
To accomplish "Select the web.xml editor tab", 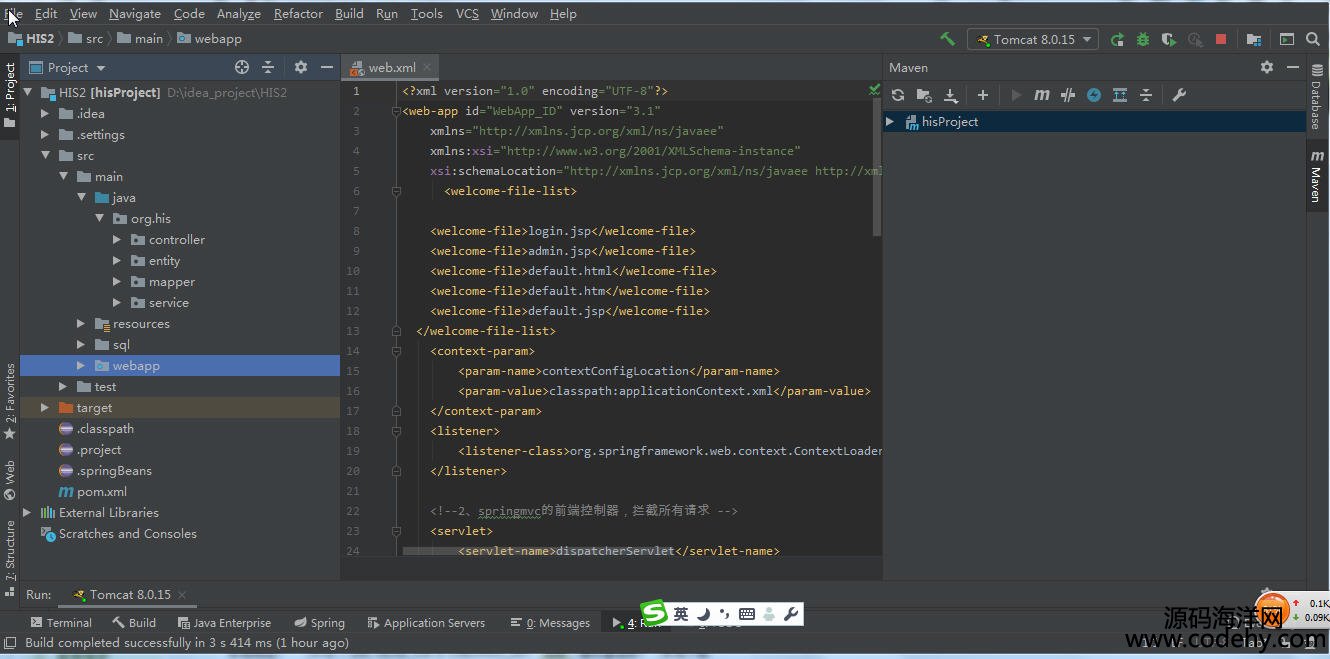I will tap(391, 67).
